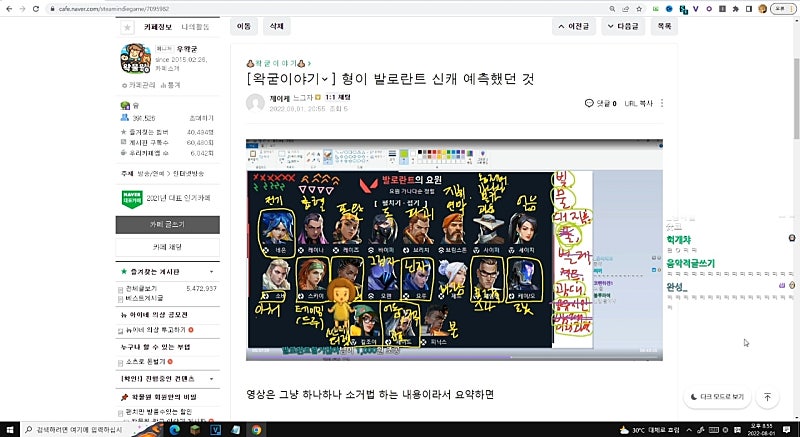This screenshot has width=800, height=437.
Task: Show hidden tray icons with the chevron
Action: point(690,430)
